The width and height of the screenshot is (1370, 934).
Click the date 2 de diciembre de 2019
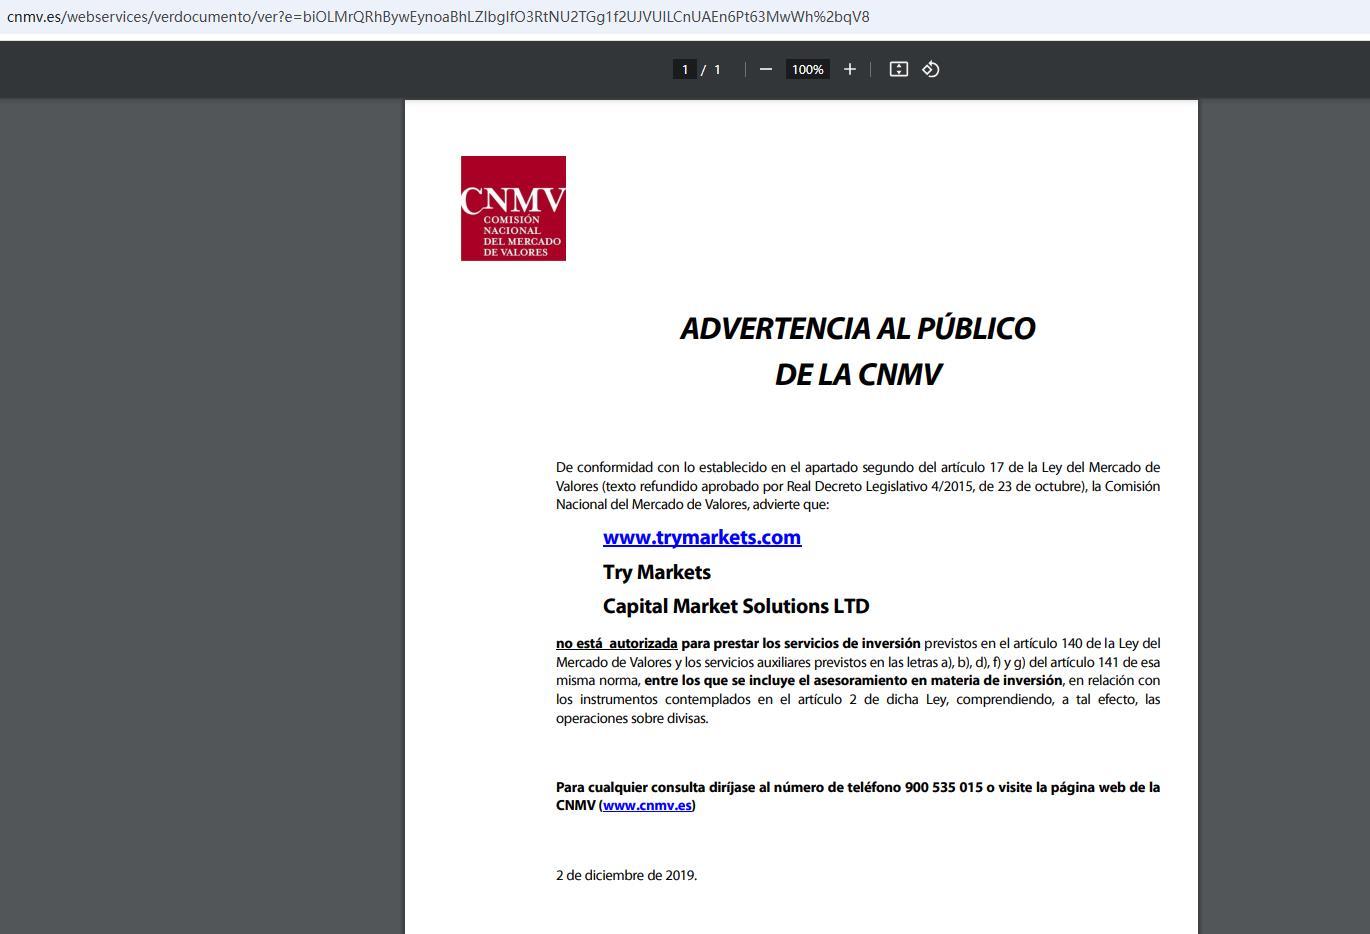tap(626, 875)
